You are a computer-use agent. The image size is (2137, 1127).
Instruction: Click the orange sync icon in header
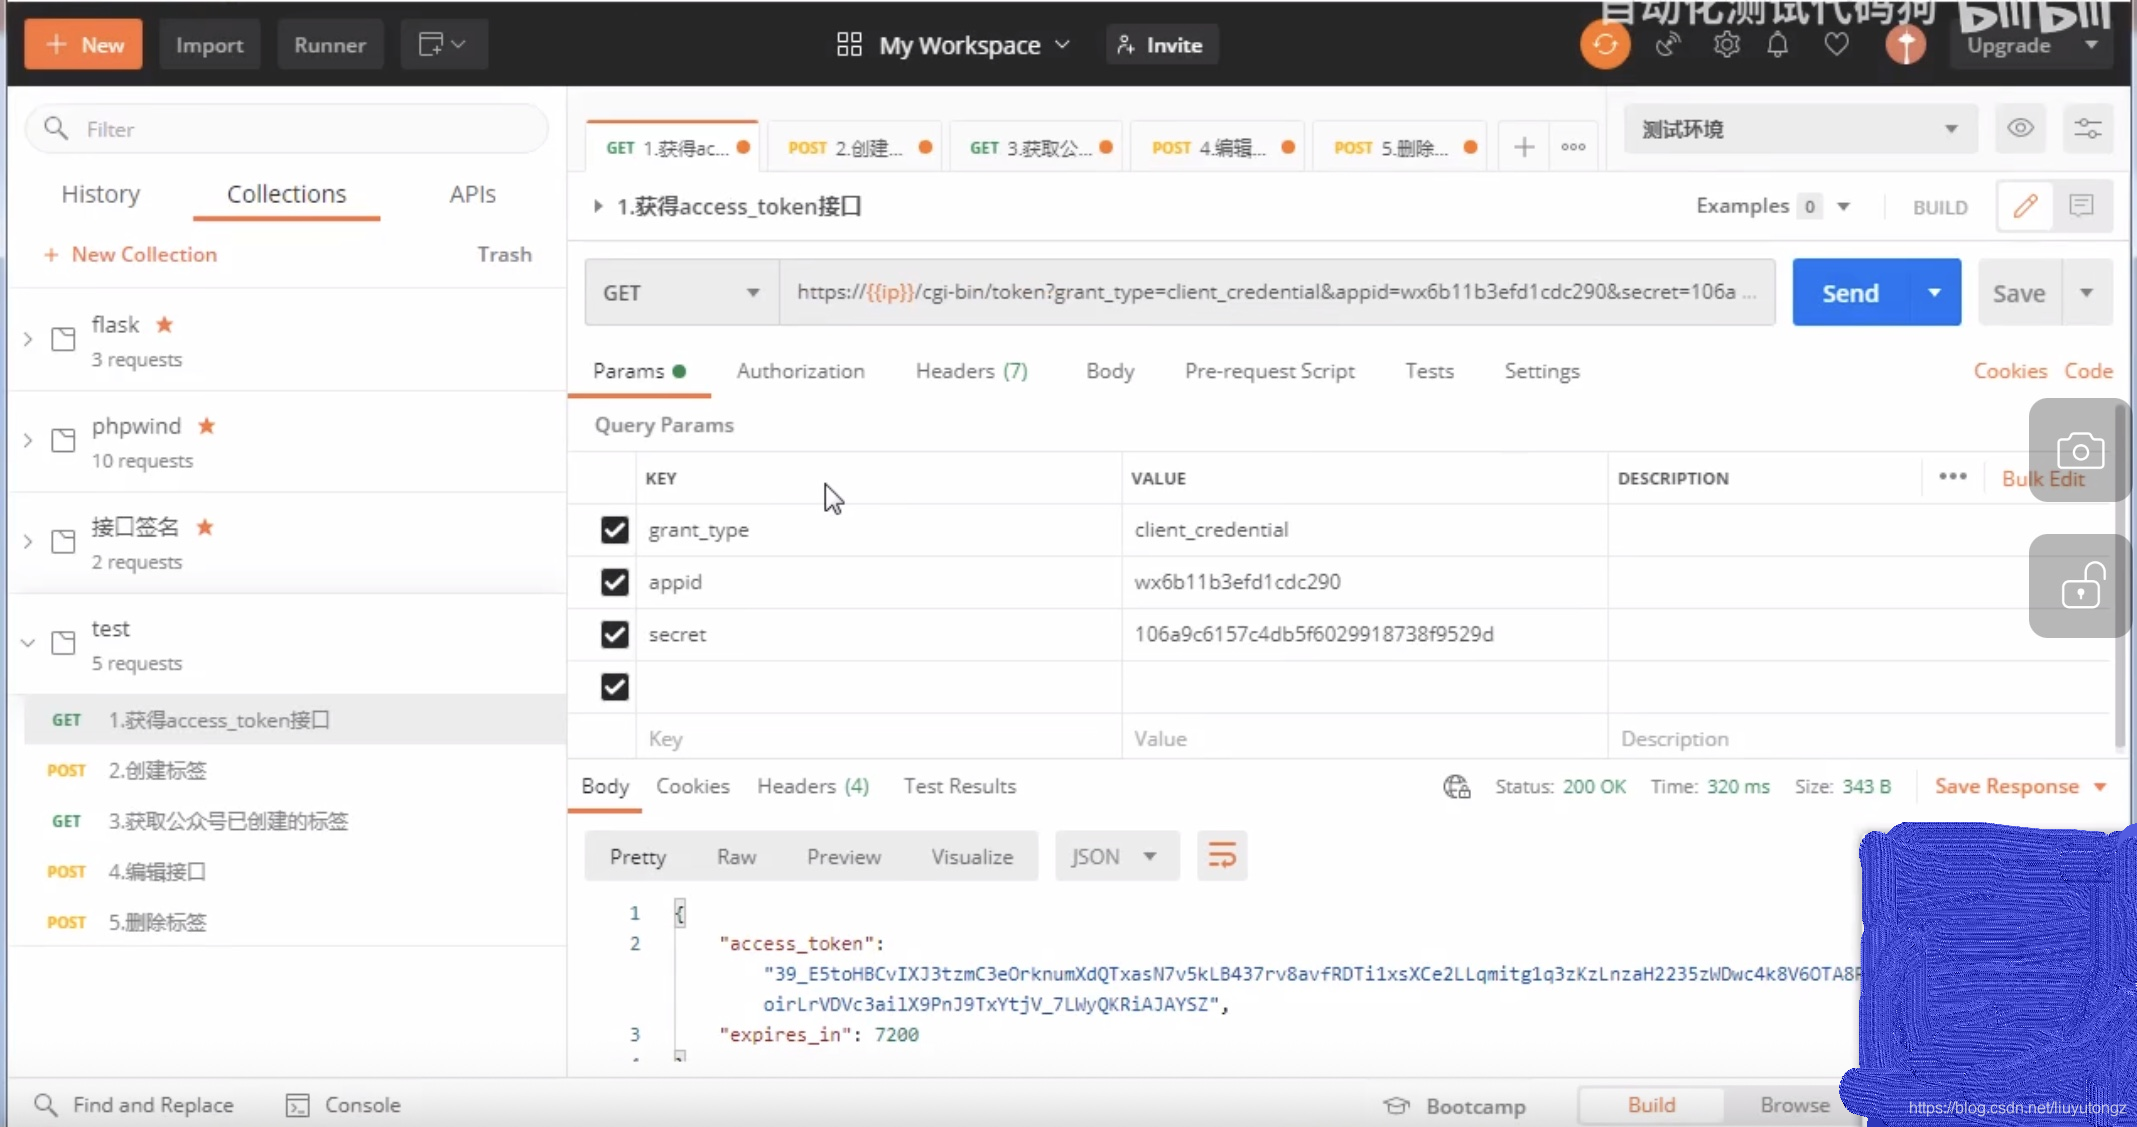tap(1605, 45)
